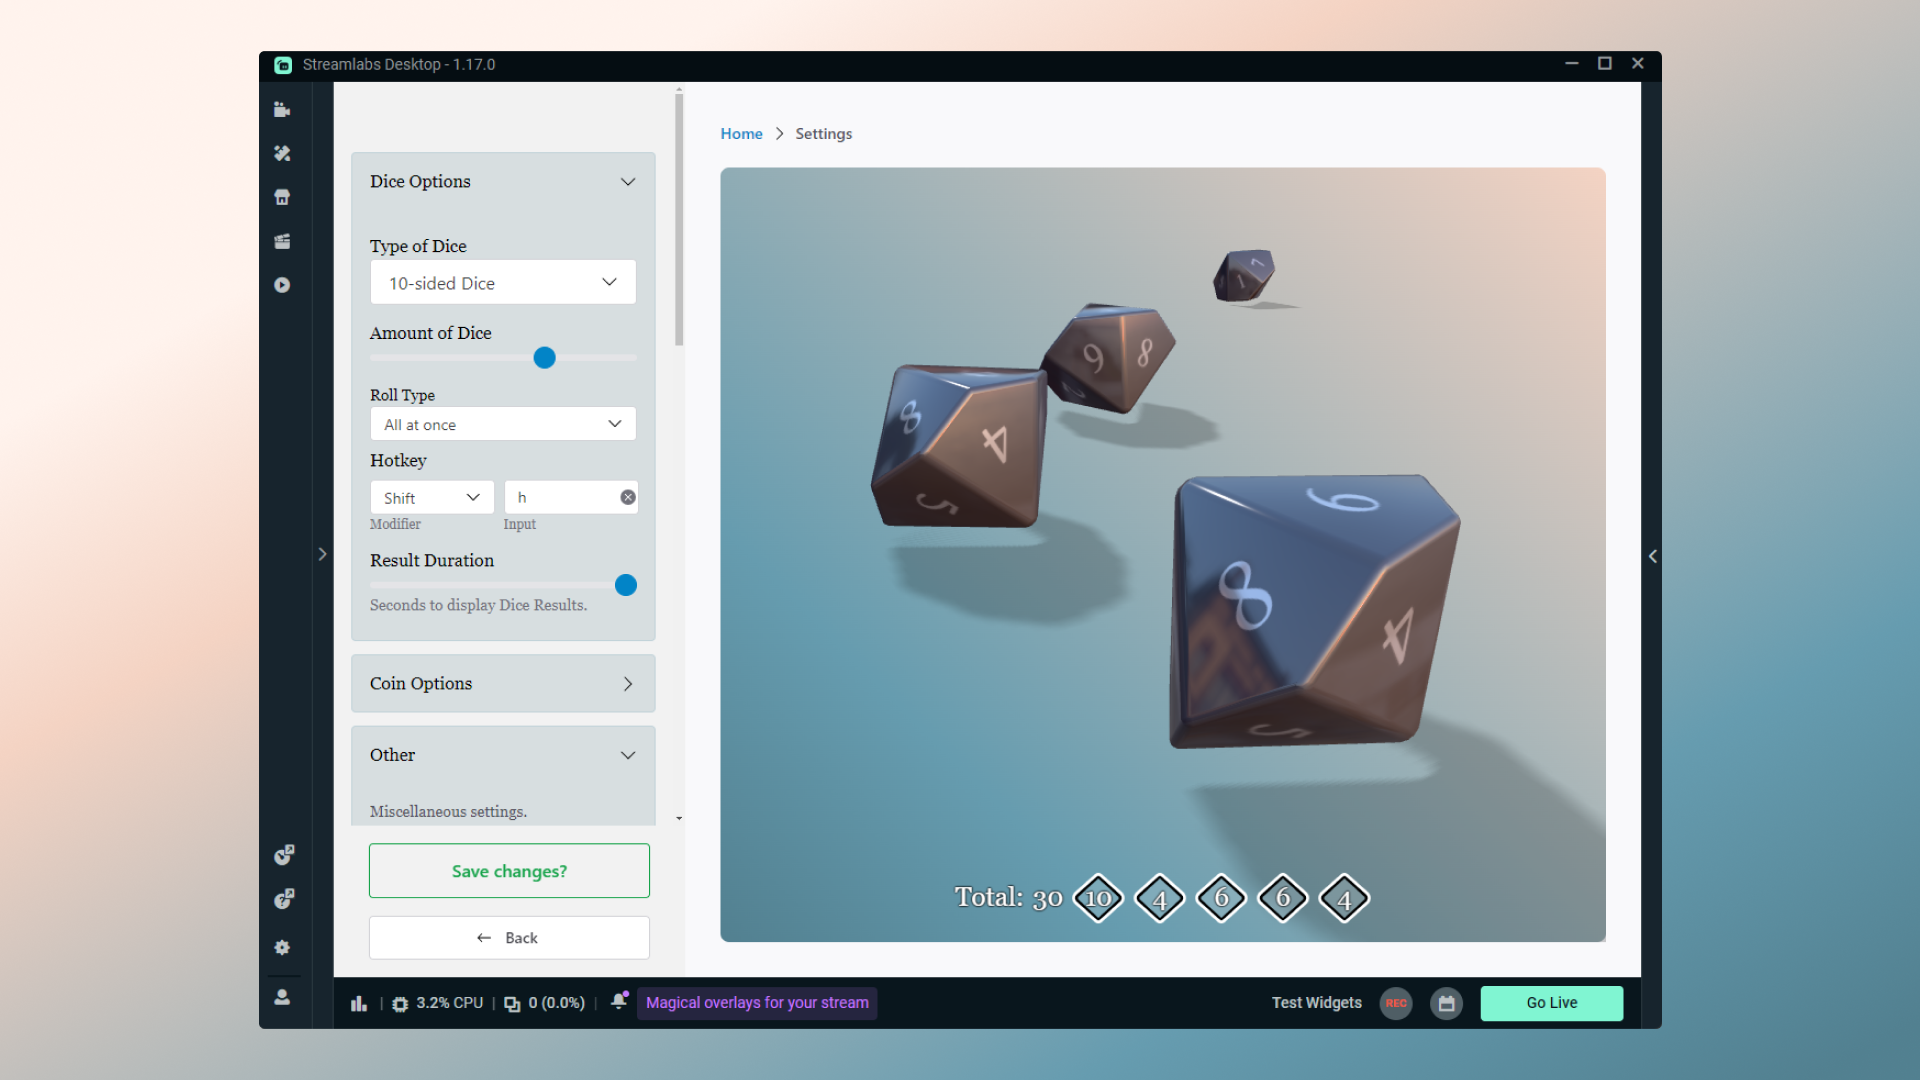
Task: Open the Themes wand icon in sidebar
Action: (x=282, y=154)
